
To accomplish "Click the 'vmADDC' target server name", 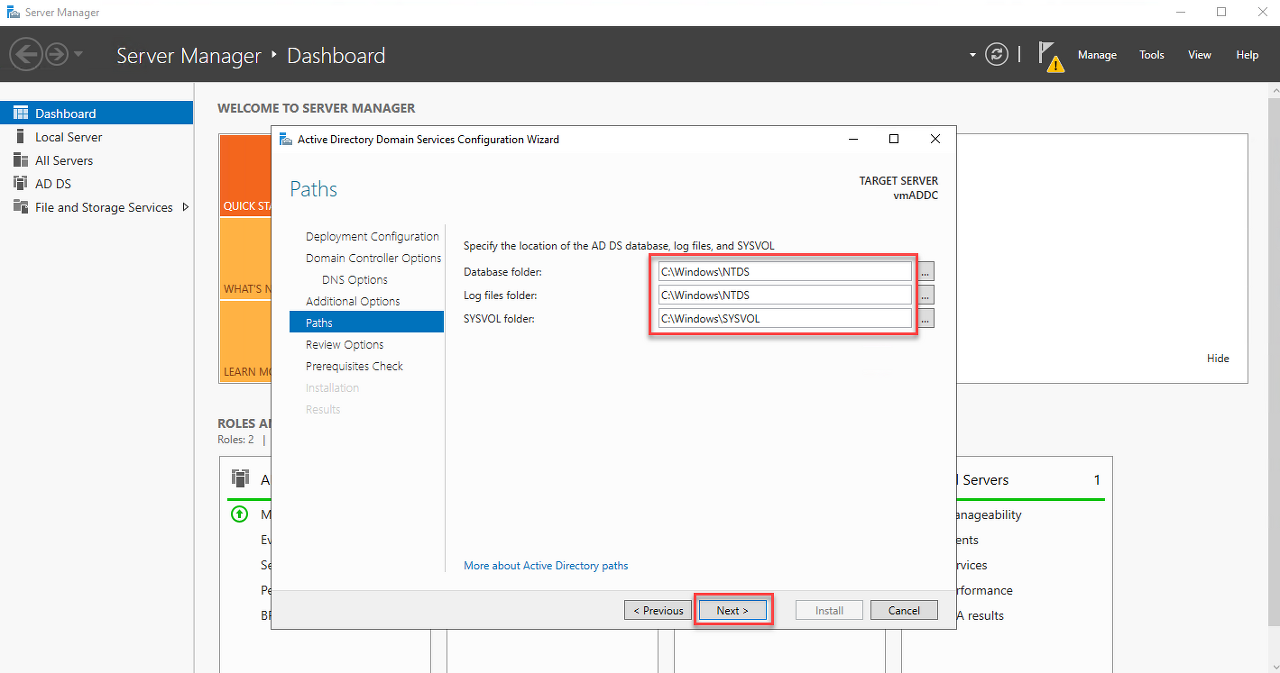I will [916, 195].
